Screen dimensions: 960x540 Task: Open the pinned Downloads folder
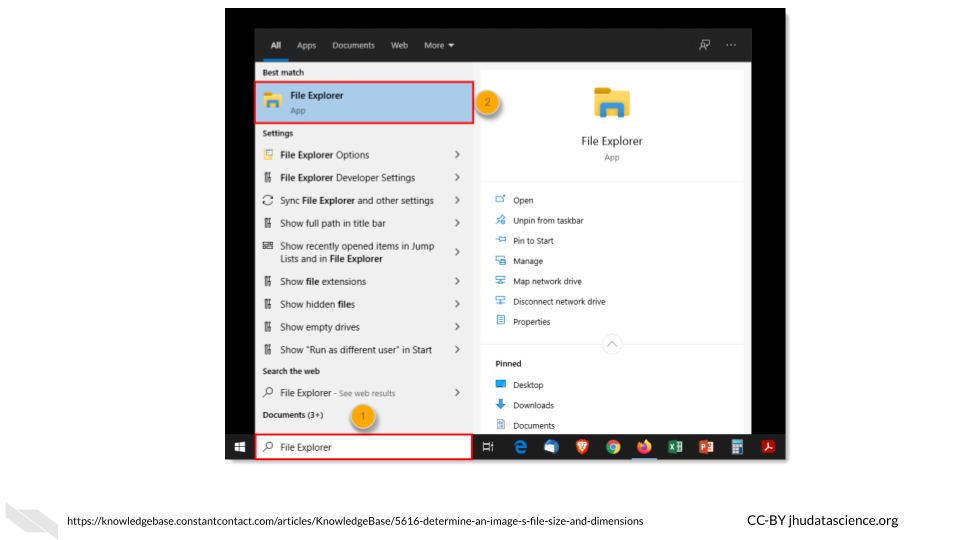533,405
